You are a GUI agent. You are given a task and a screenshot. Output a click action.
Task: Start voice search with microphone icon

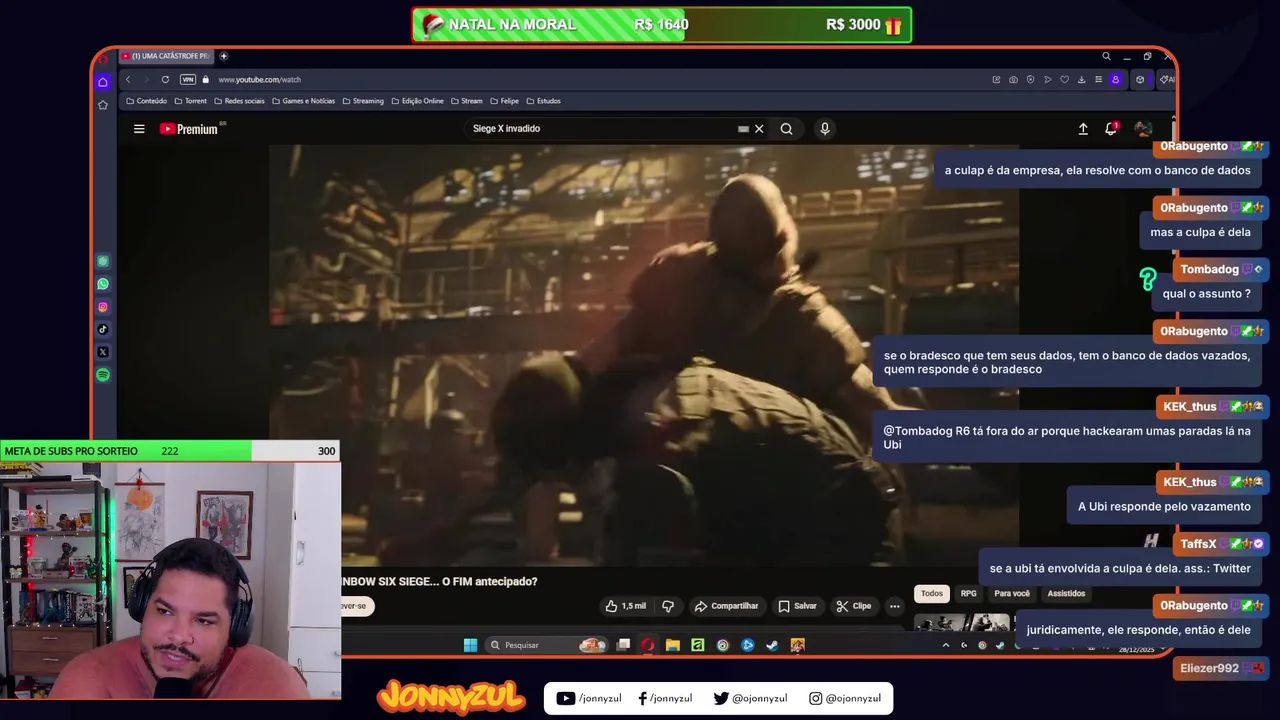coord(825,129)
